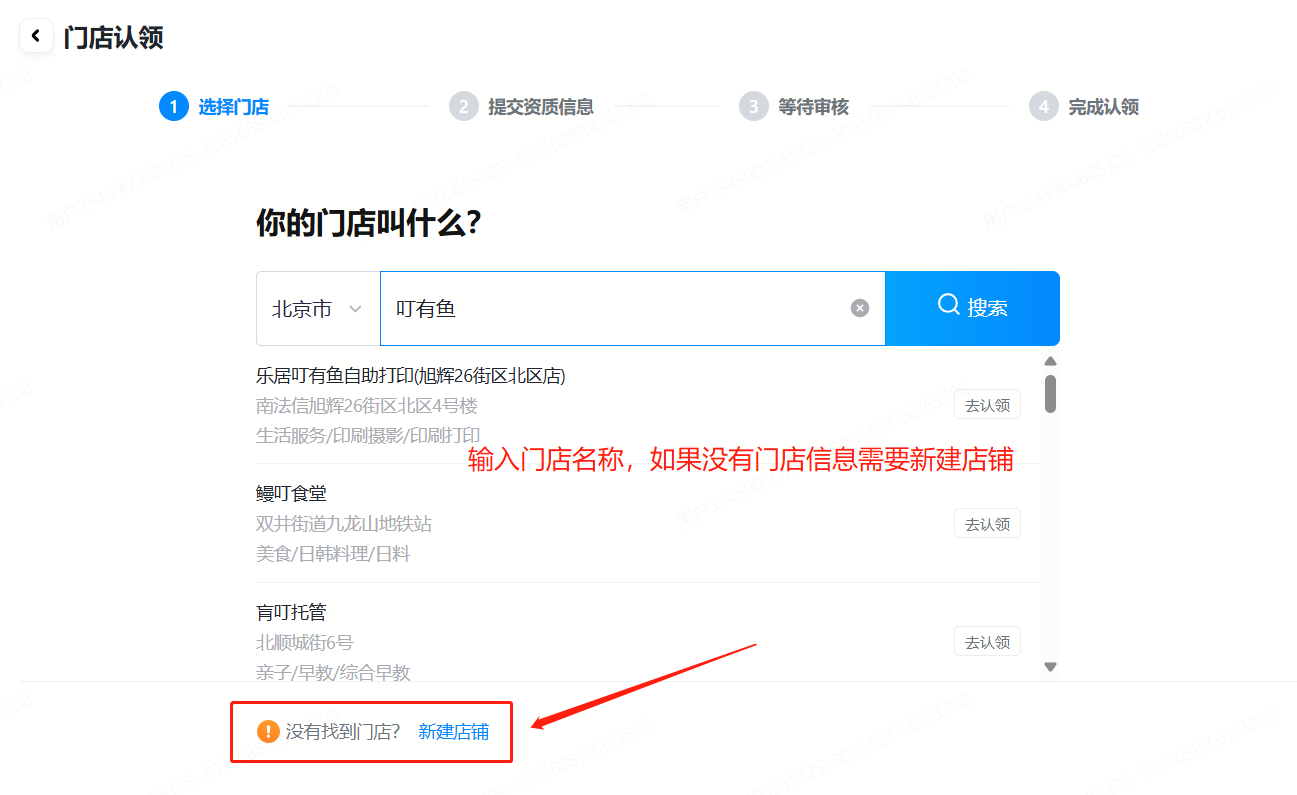Select the 鳗叮食堂 result entry

[291, 494]
